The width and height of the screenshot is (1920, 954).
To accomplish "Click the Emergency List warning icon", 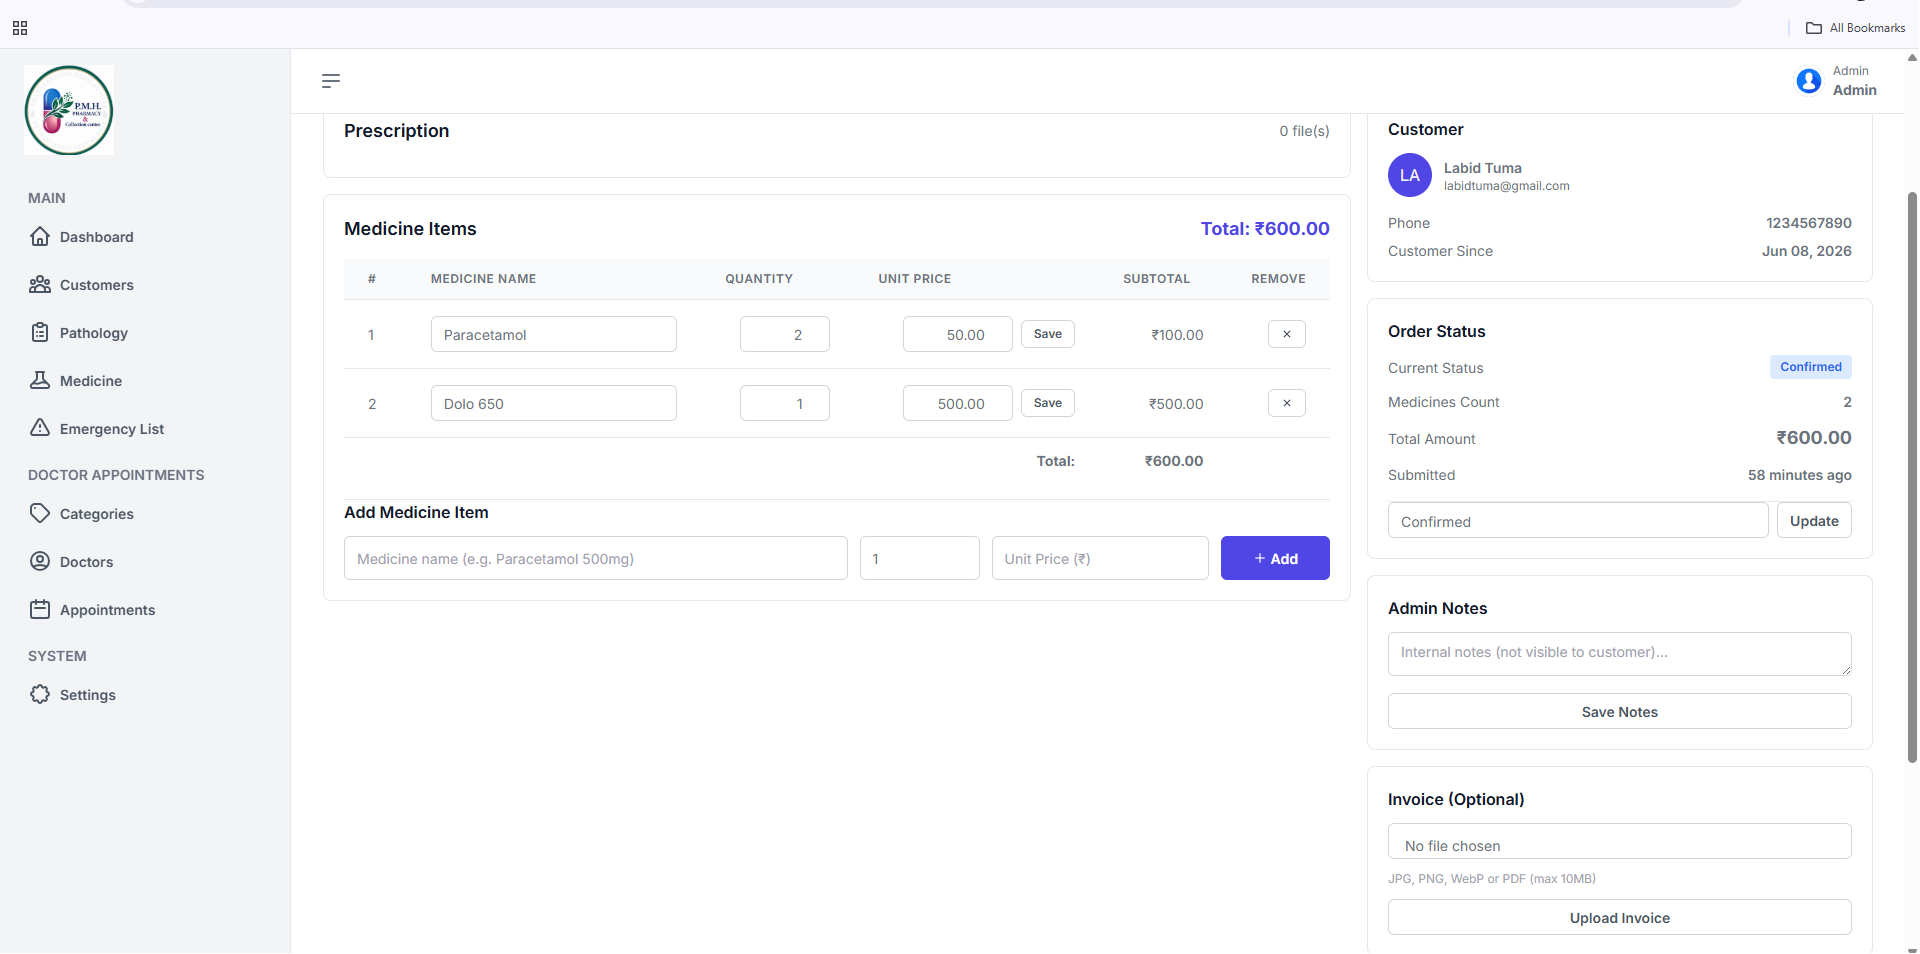I will pos(40,428).
